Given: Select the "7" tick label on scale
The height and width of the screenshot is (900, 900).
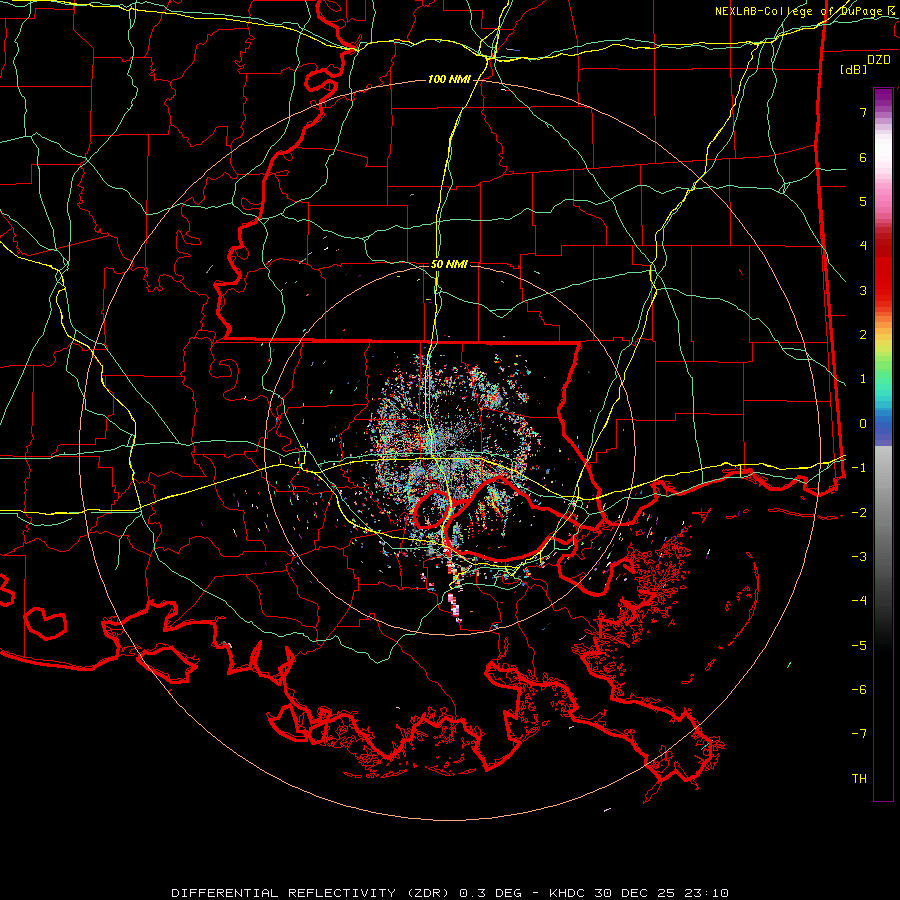Looking at the screenshot, I should pyautogui.click(x=863, y=112).
